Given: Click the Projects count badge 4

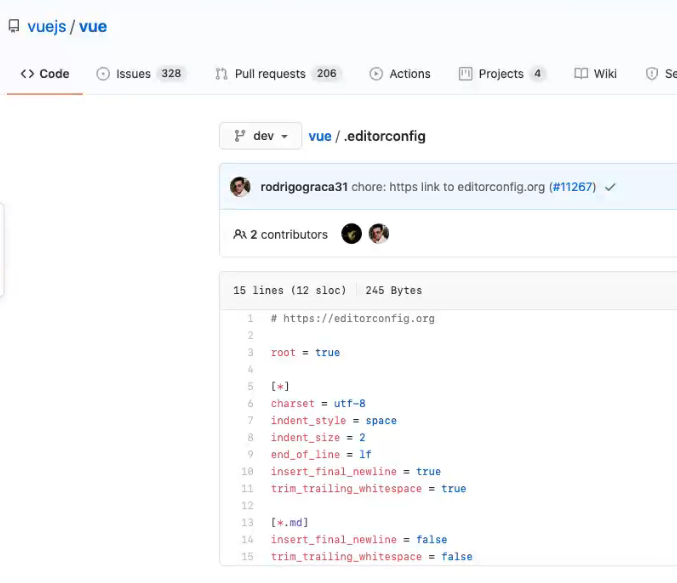Looking at the screenshot, I should 537,73.
